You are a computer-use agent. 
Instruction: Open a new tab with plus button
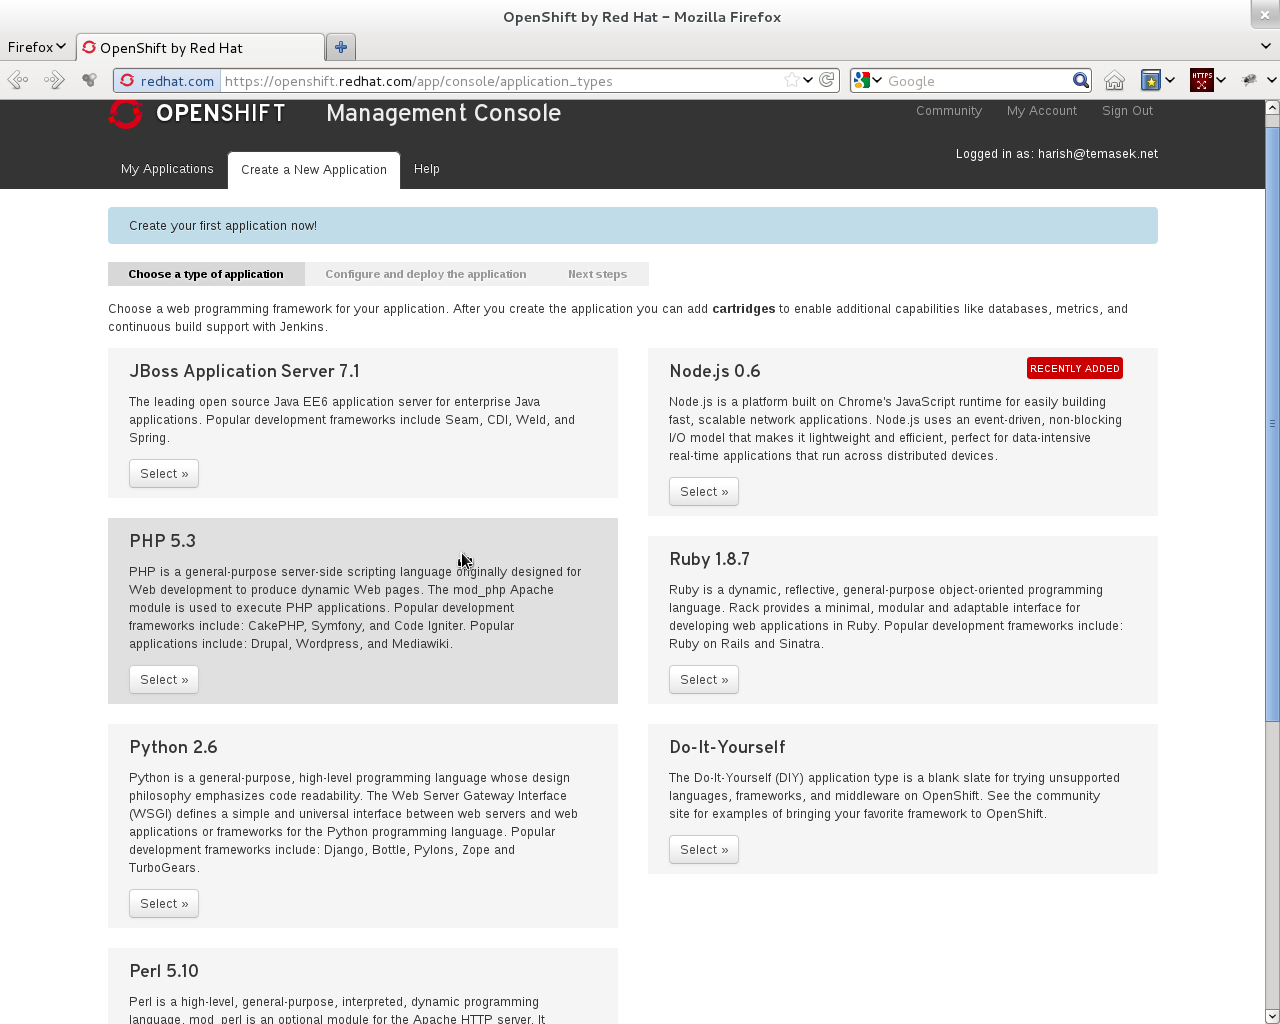coord(341,47)
